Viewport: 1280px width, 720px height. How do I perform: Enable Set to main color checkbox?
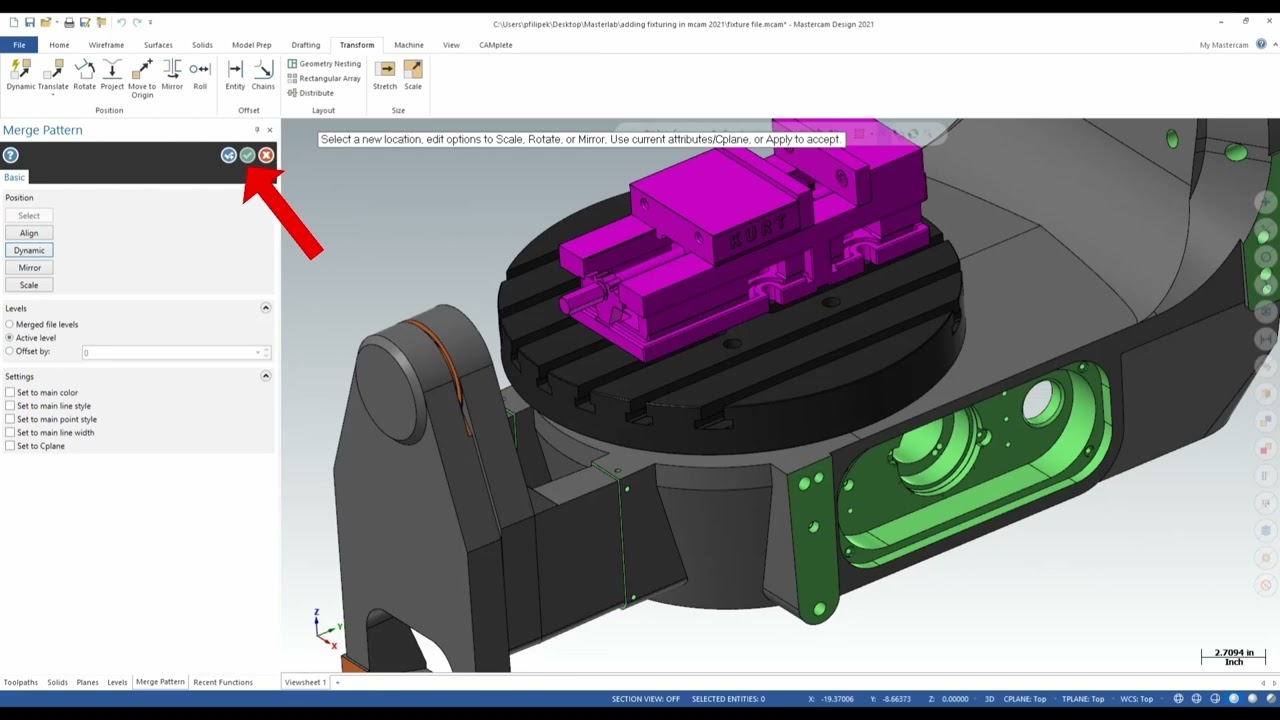point(10,392)
